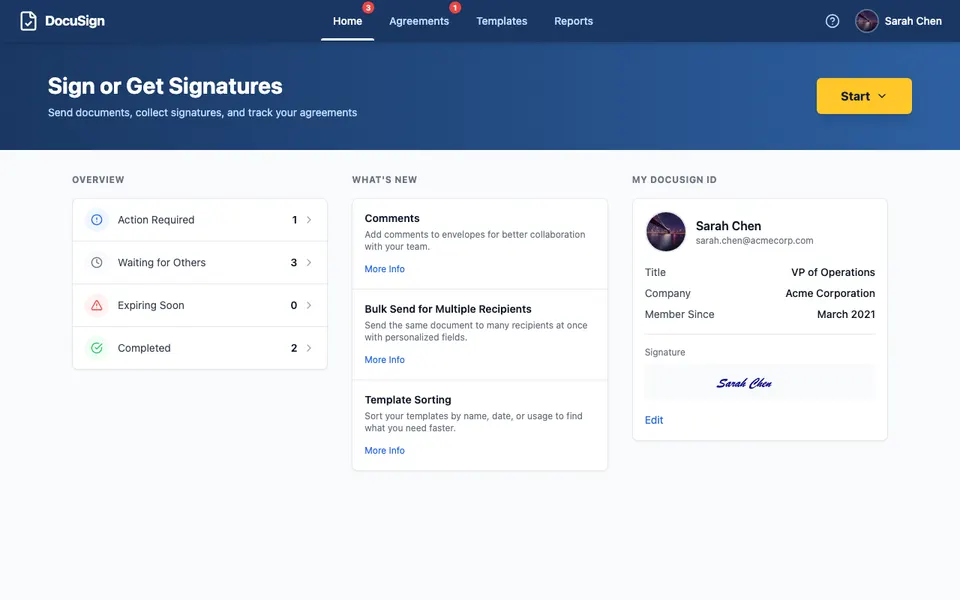Viewport: 960px width, 600px height.
Task: Open the Templates tab
Action: tap(501, 21)
